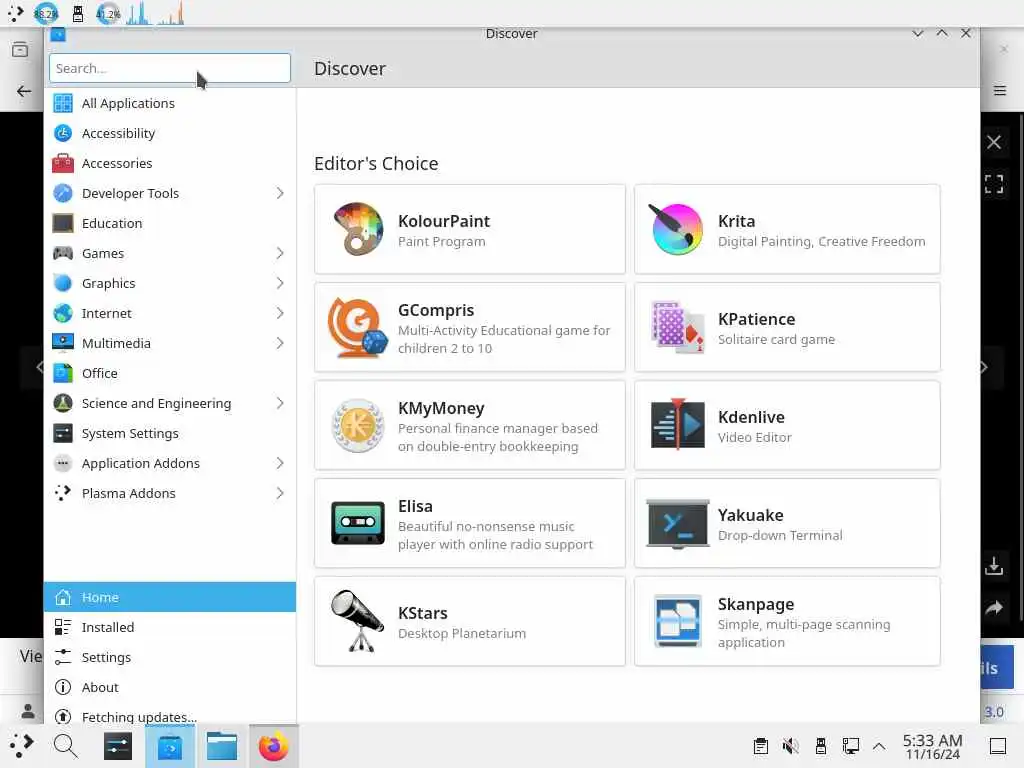Open the KolourPaint title link
Screen dimensions: 1024x768
click(x=443, y=221)
